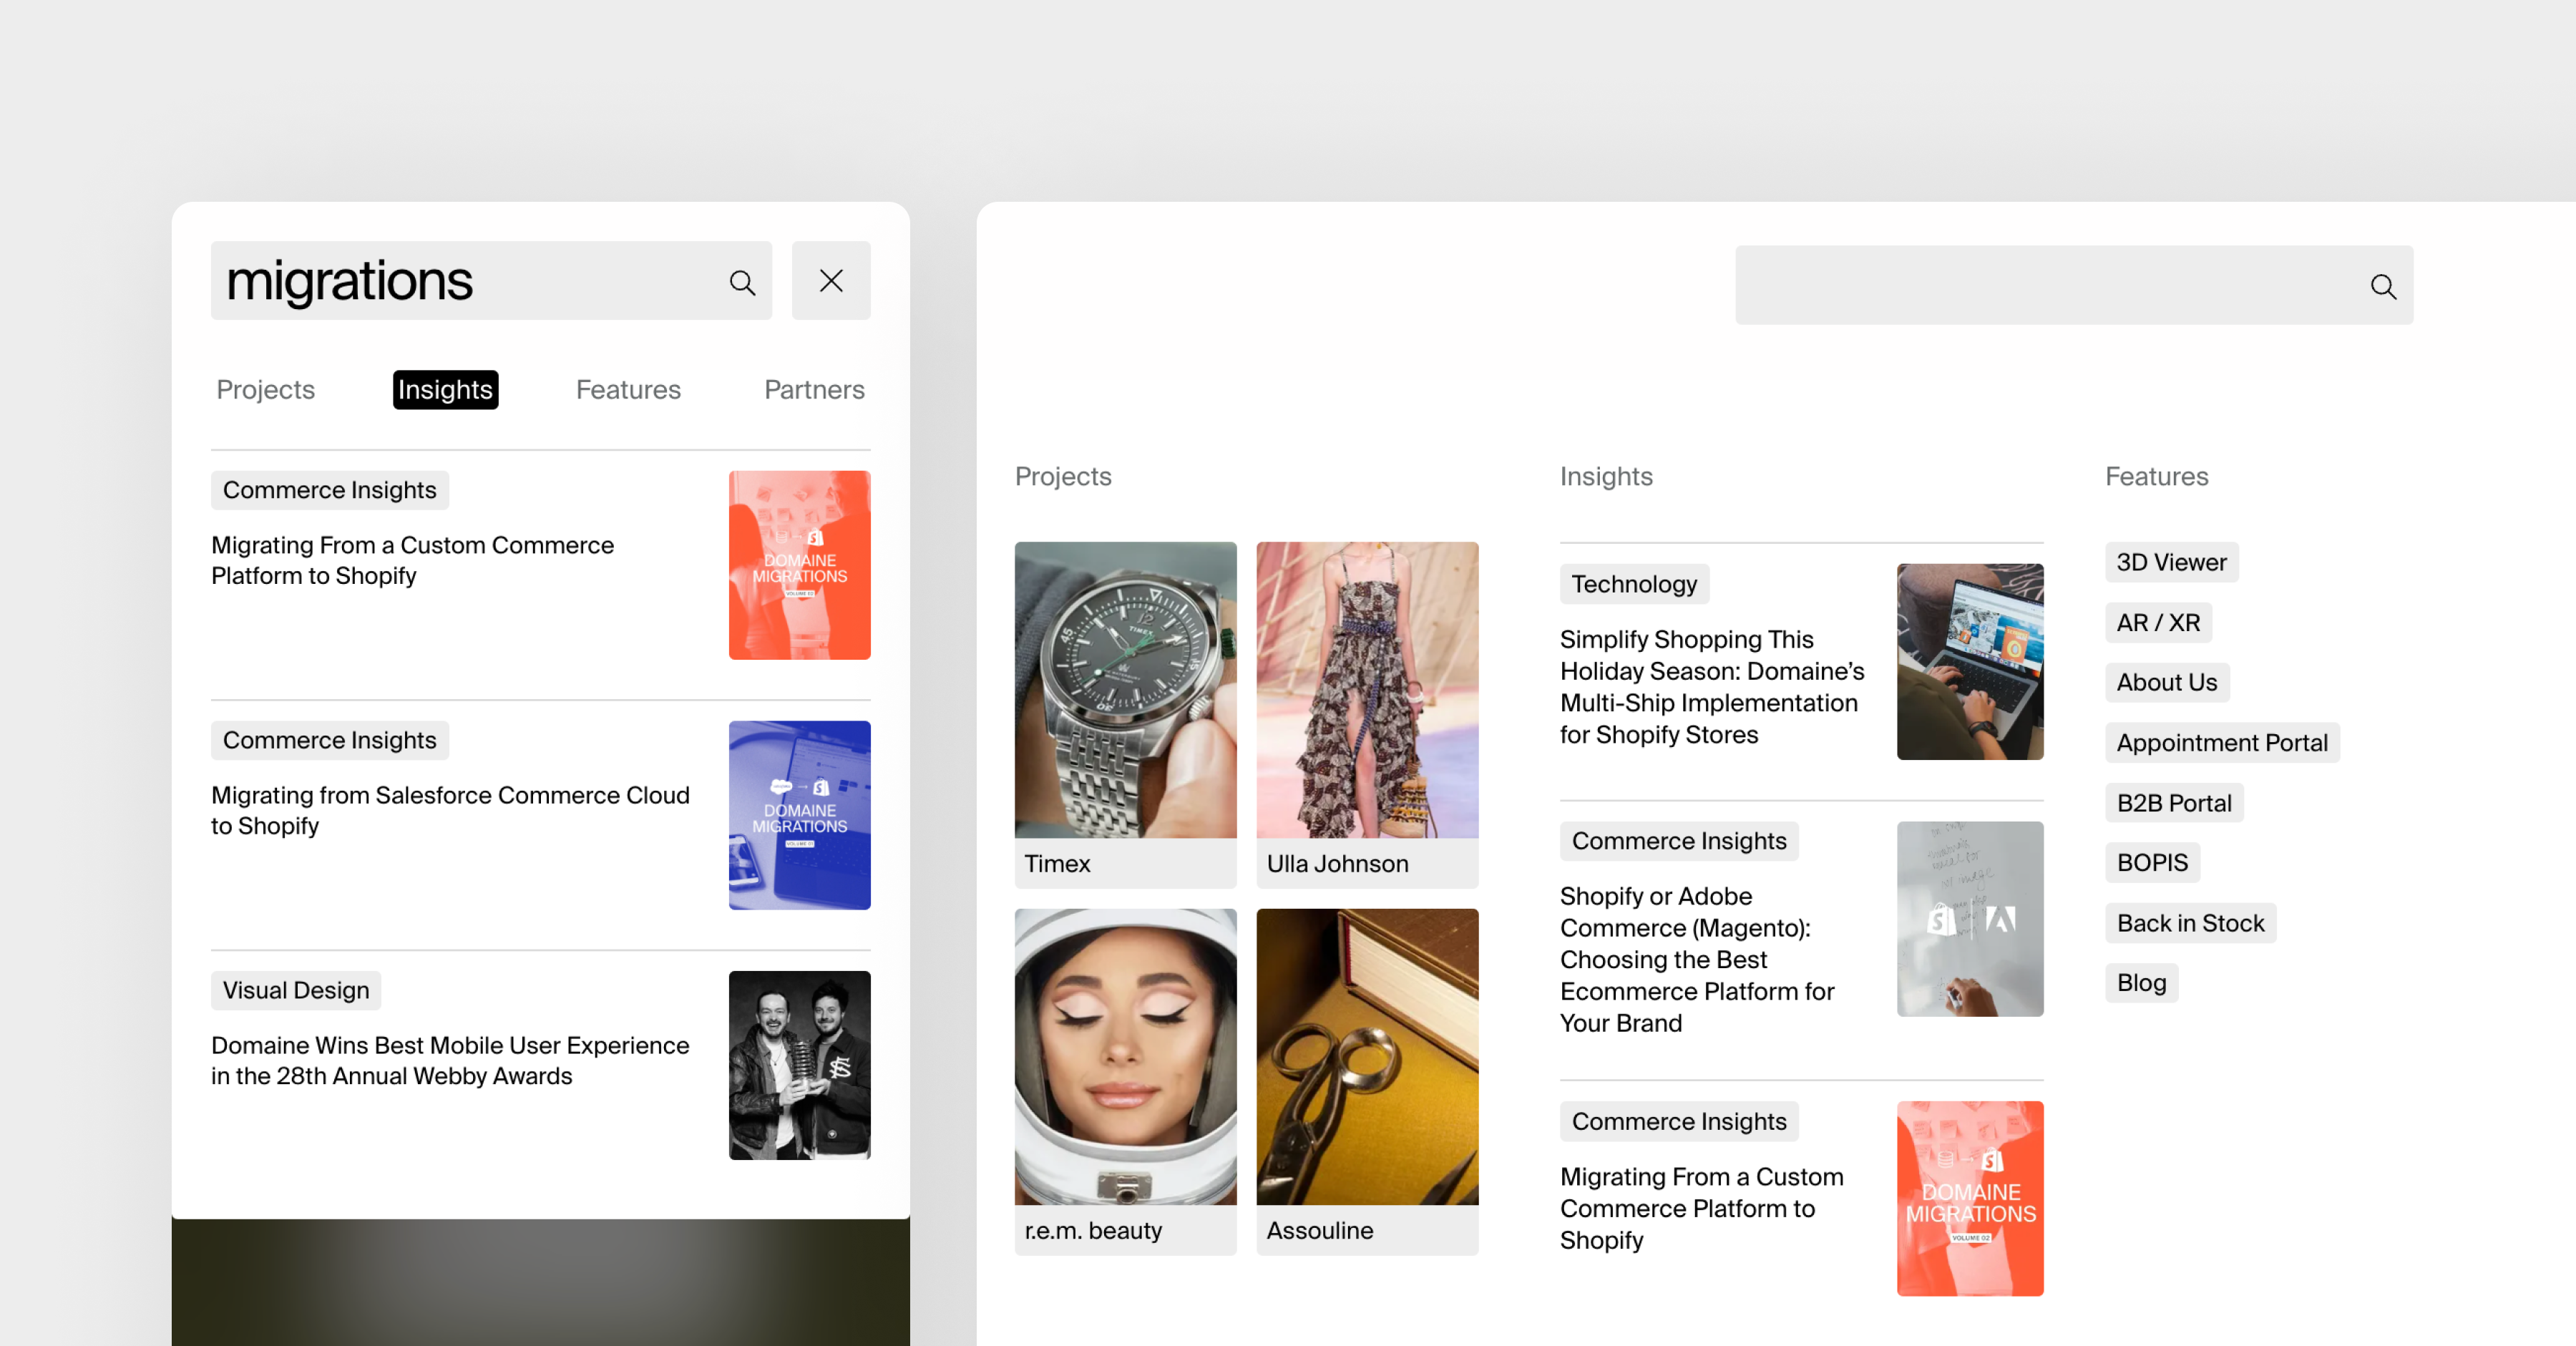Viewport: 2576px width, 1346px height.
Task: Open 'Migrating From a Custom Commerce Platform' search result
Action: point(412,560)
